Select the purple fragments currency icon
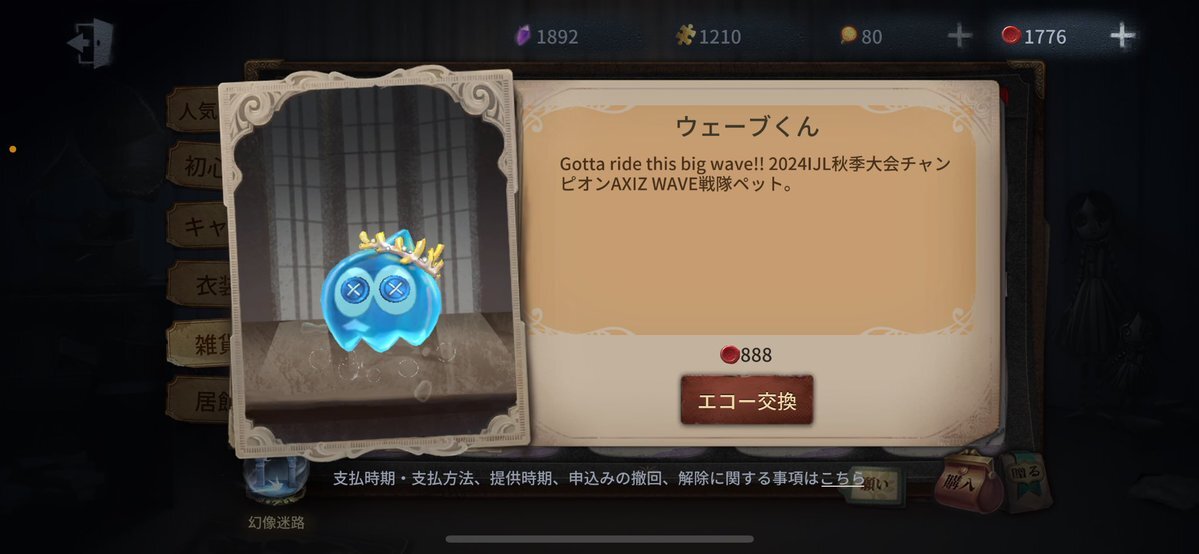 [523, 36]
